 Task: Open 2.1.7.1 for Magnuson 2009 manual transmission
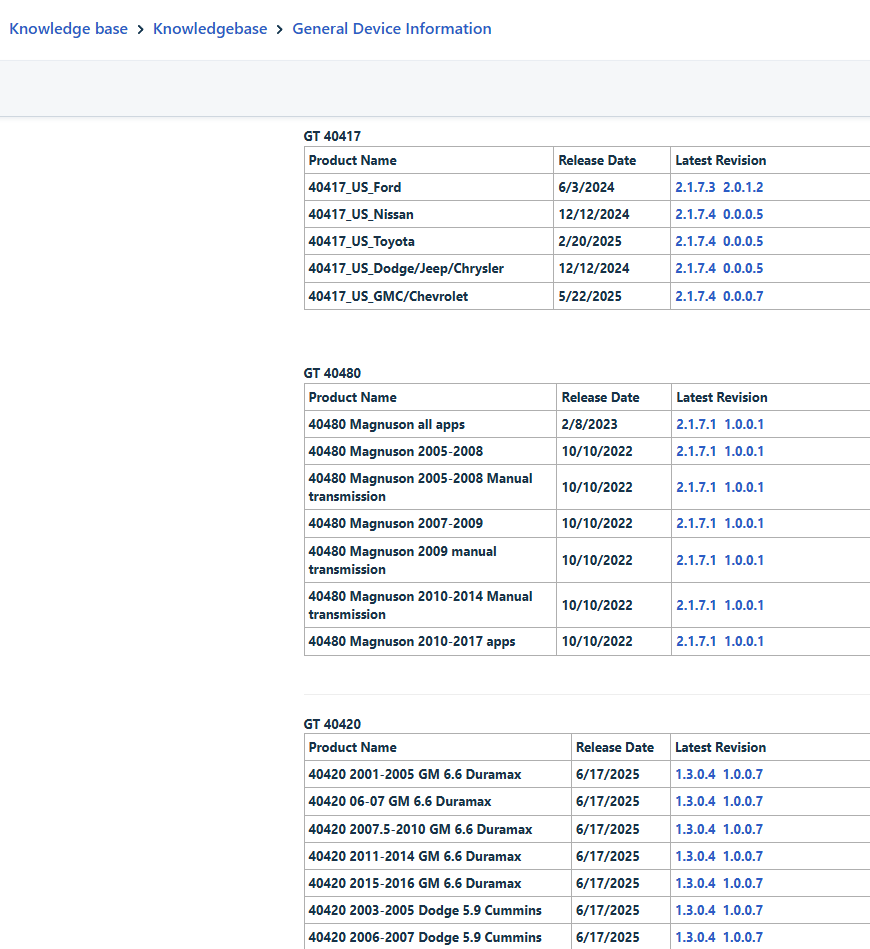click(x=696, y=560)
